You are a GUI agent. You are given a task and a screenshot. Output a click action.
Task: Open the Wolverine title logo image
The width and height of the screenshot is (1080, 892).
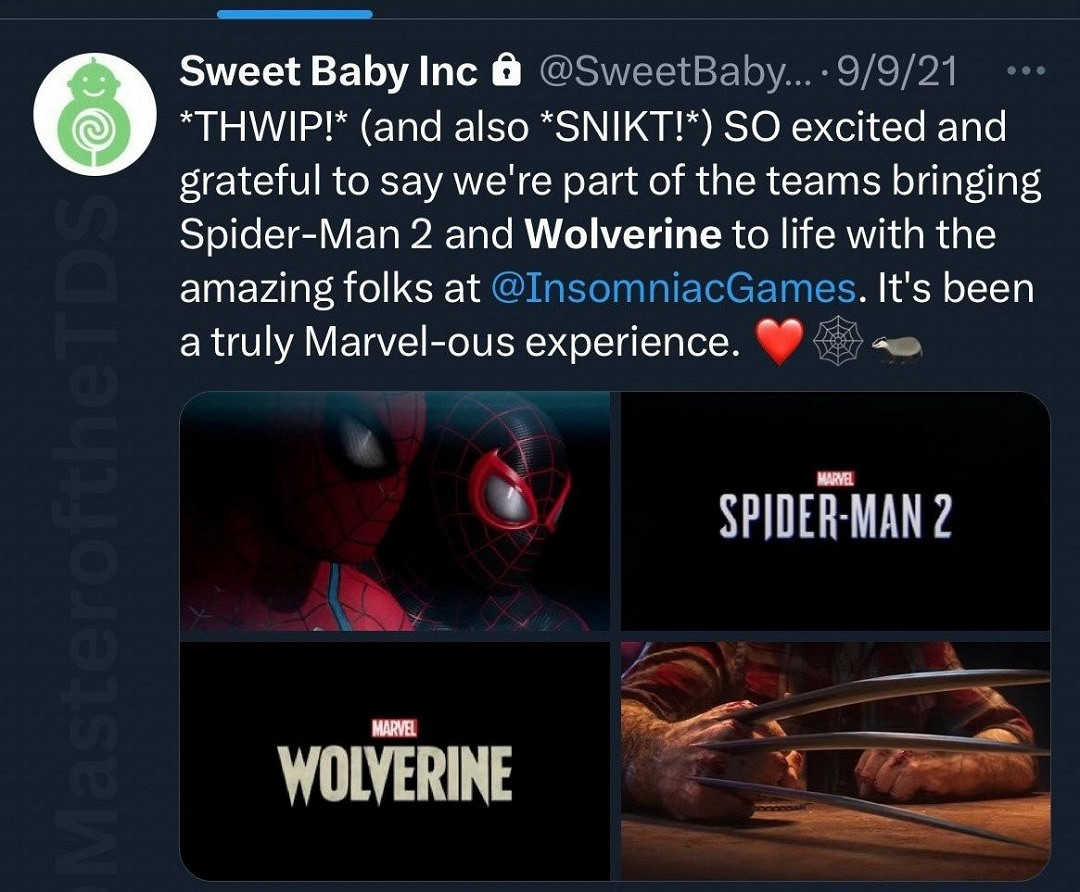(395, 761)
